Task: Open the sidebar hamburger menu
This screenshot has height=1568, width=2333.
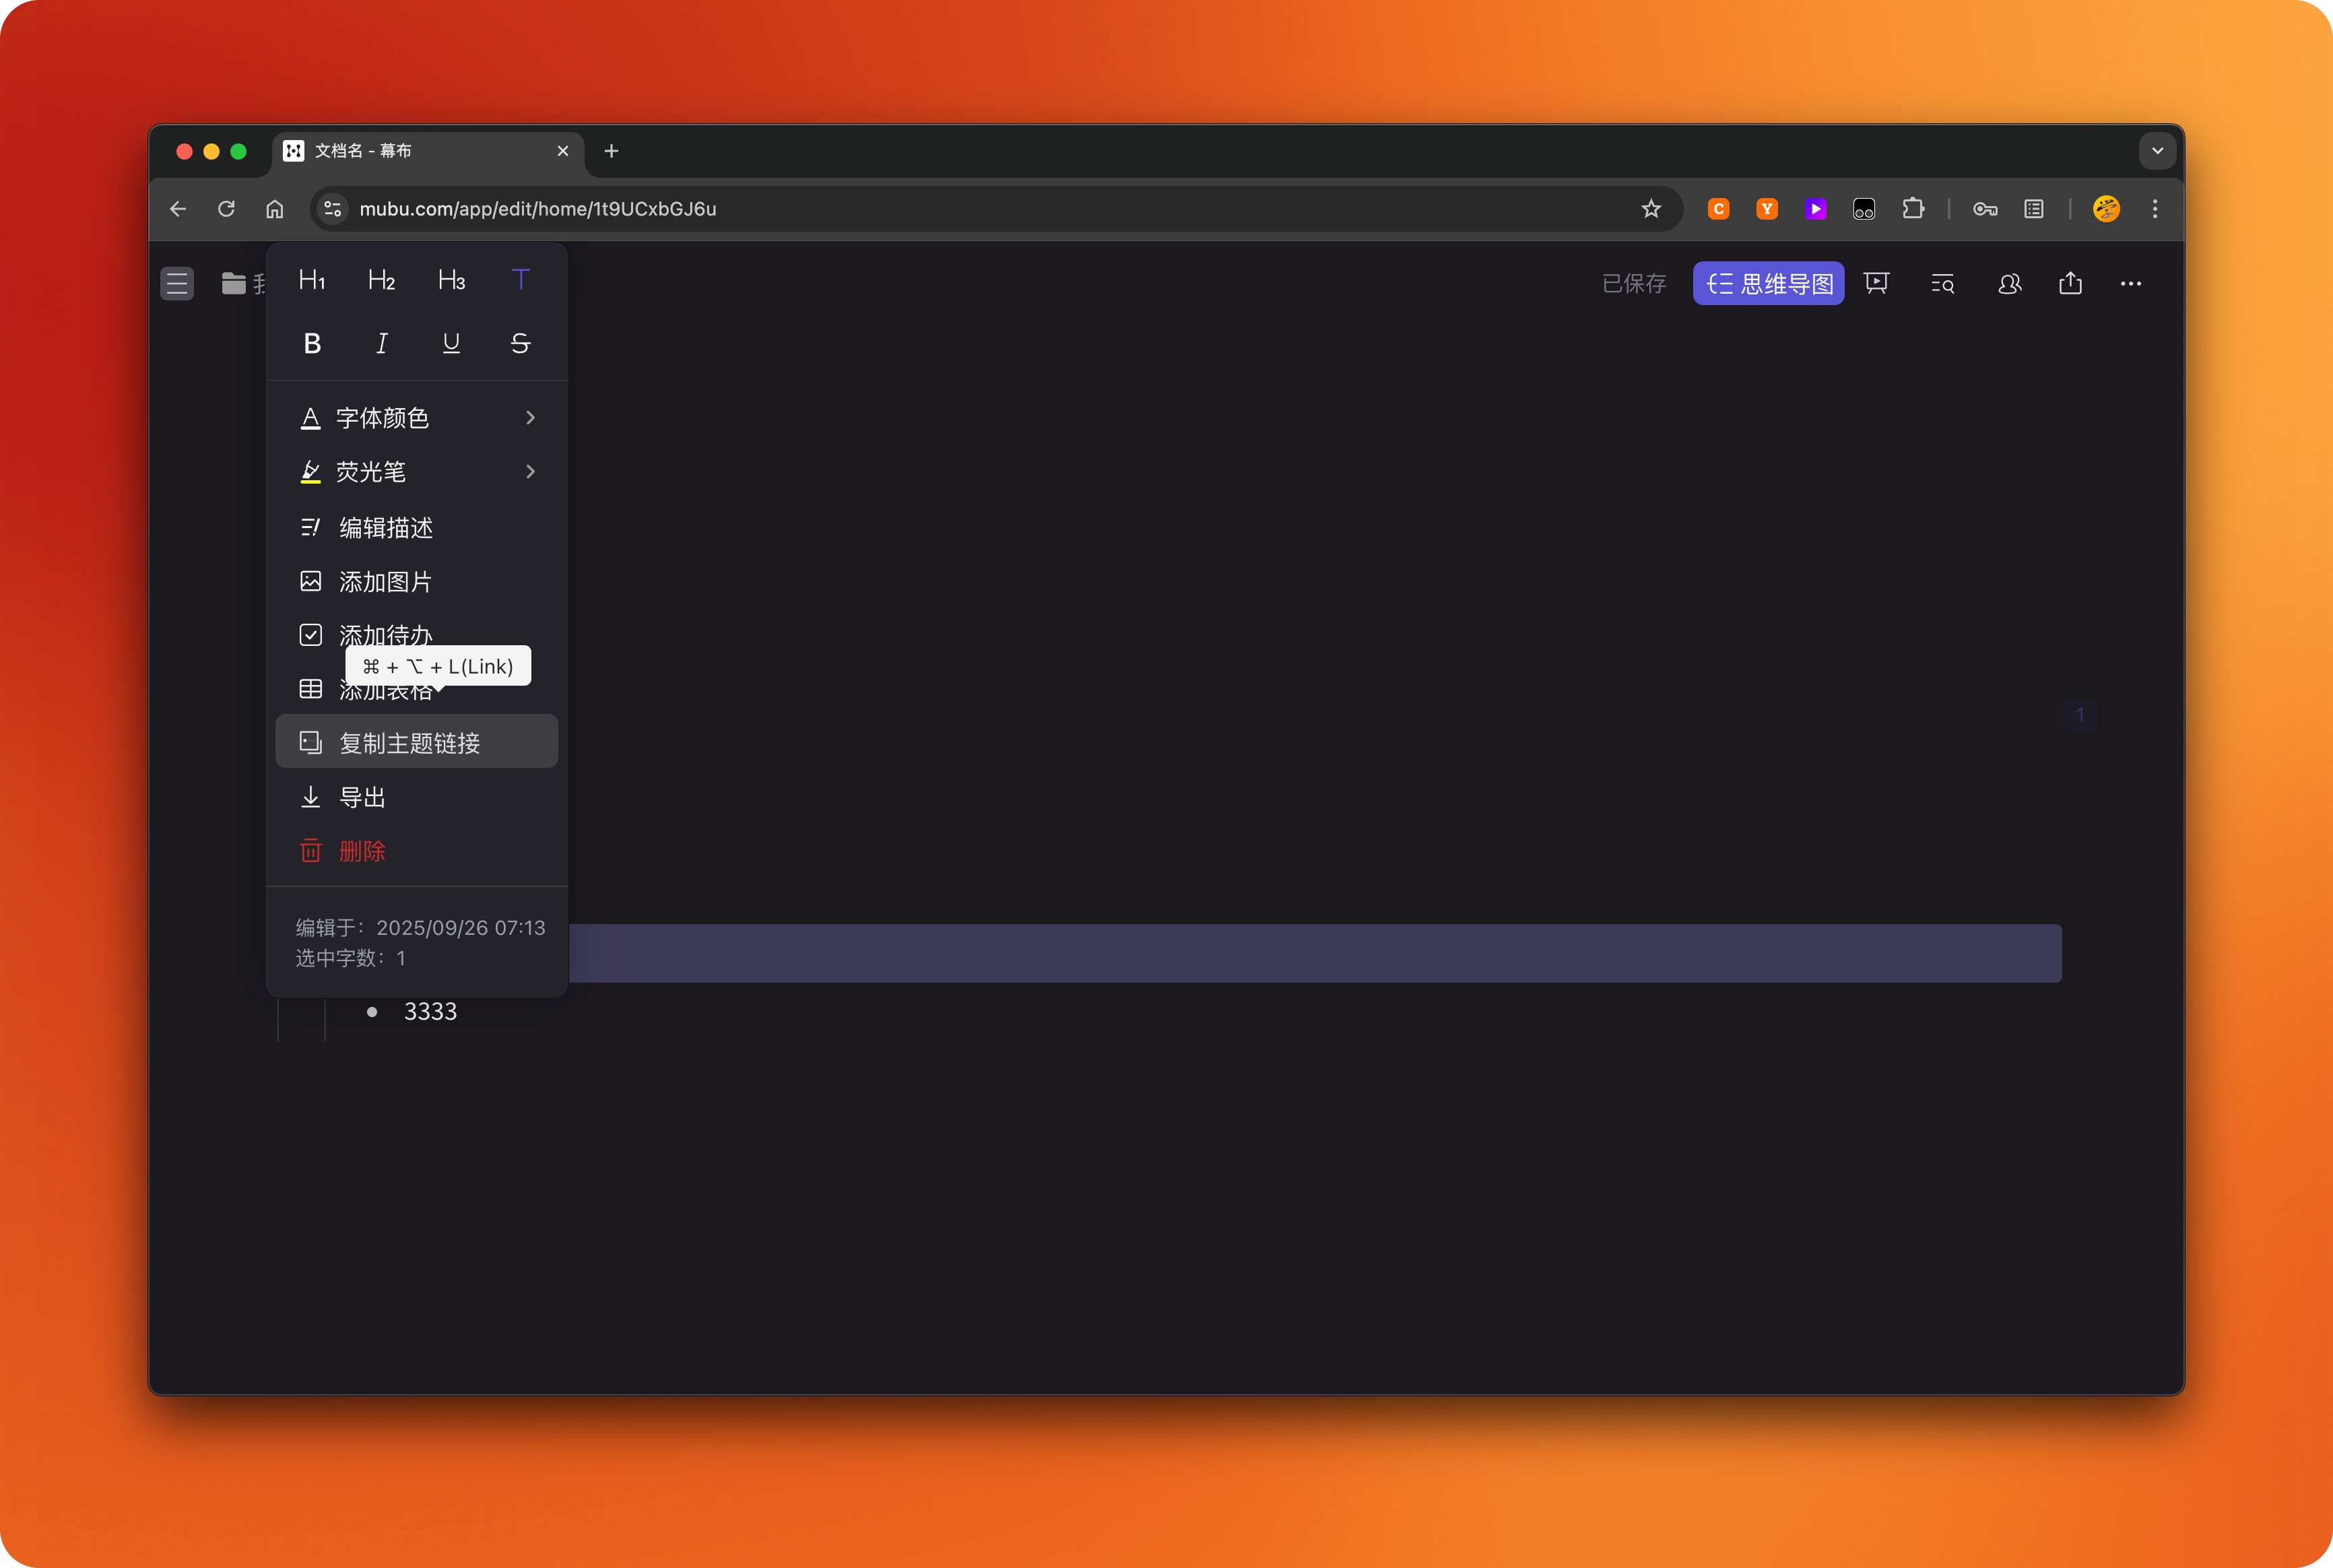Action: point(177,284)
